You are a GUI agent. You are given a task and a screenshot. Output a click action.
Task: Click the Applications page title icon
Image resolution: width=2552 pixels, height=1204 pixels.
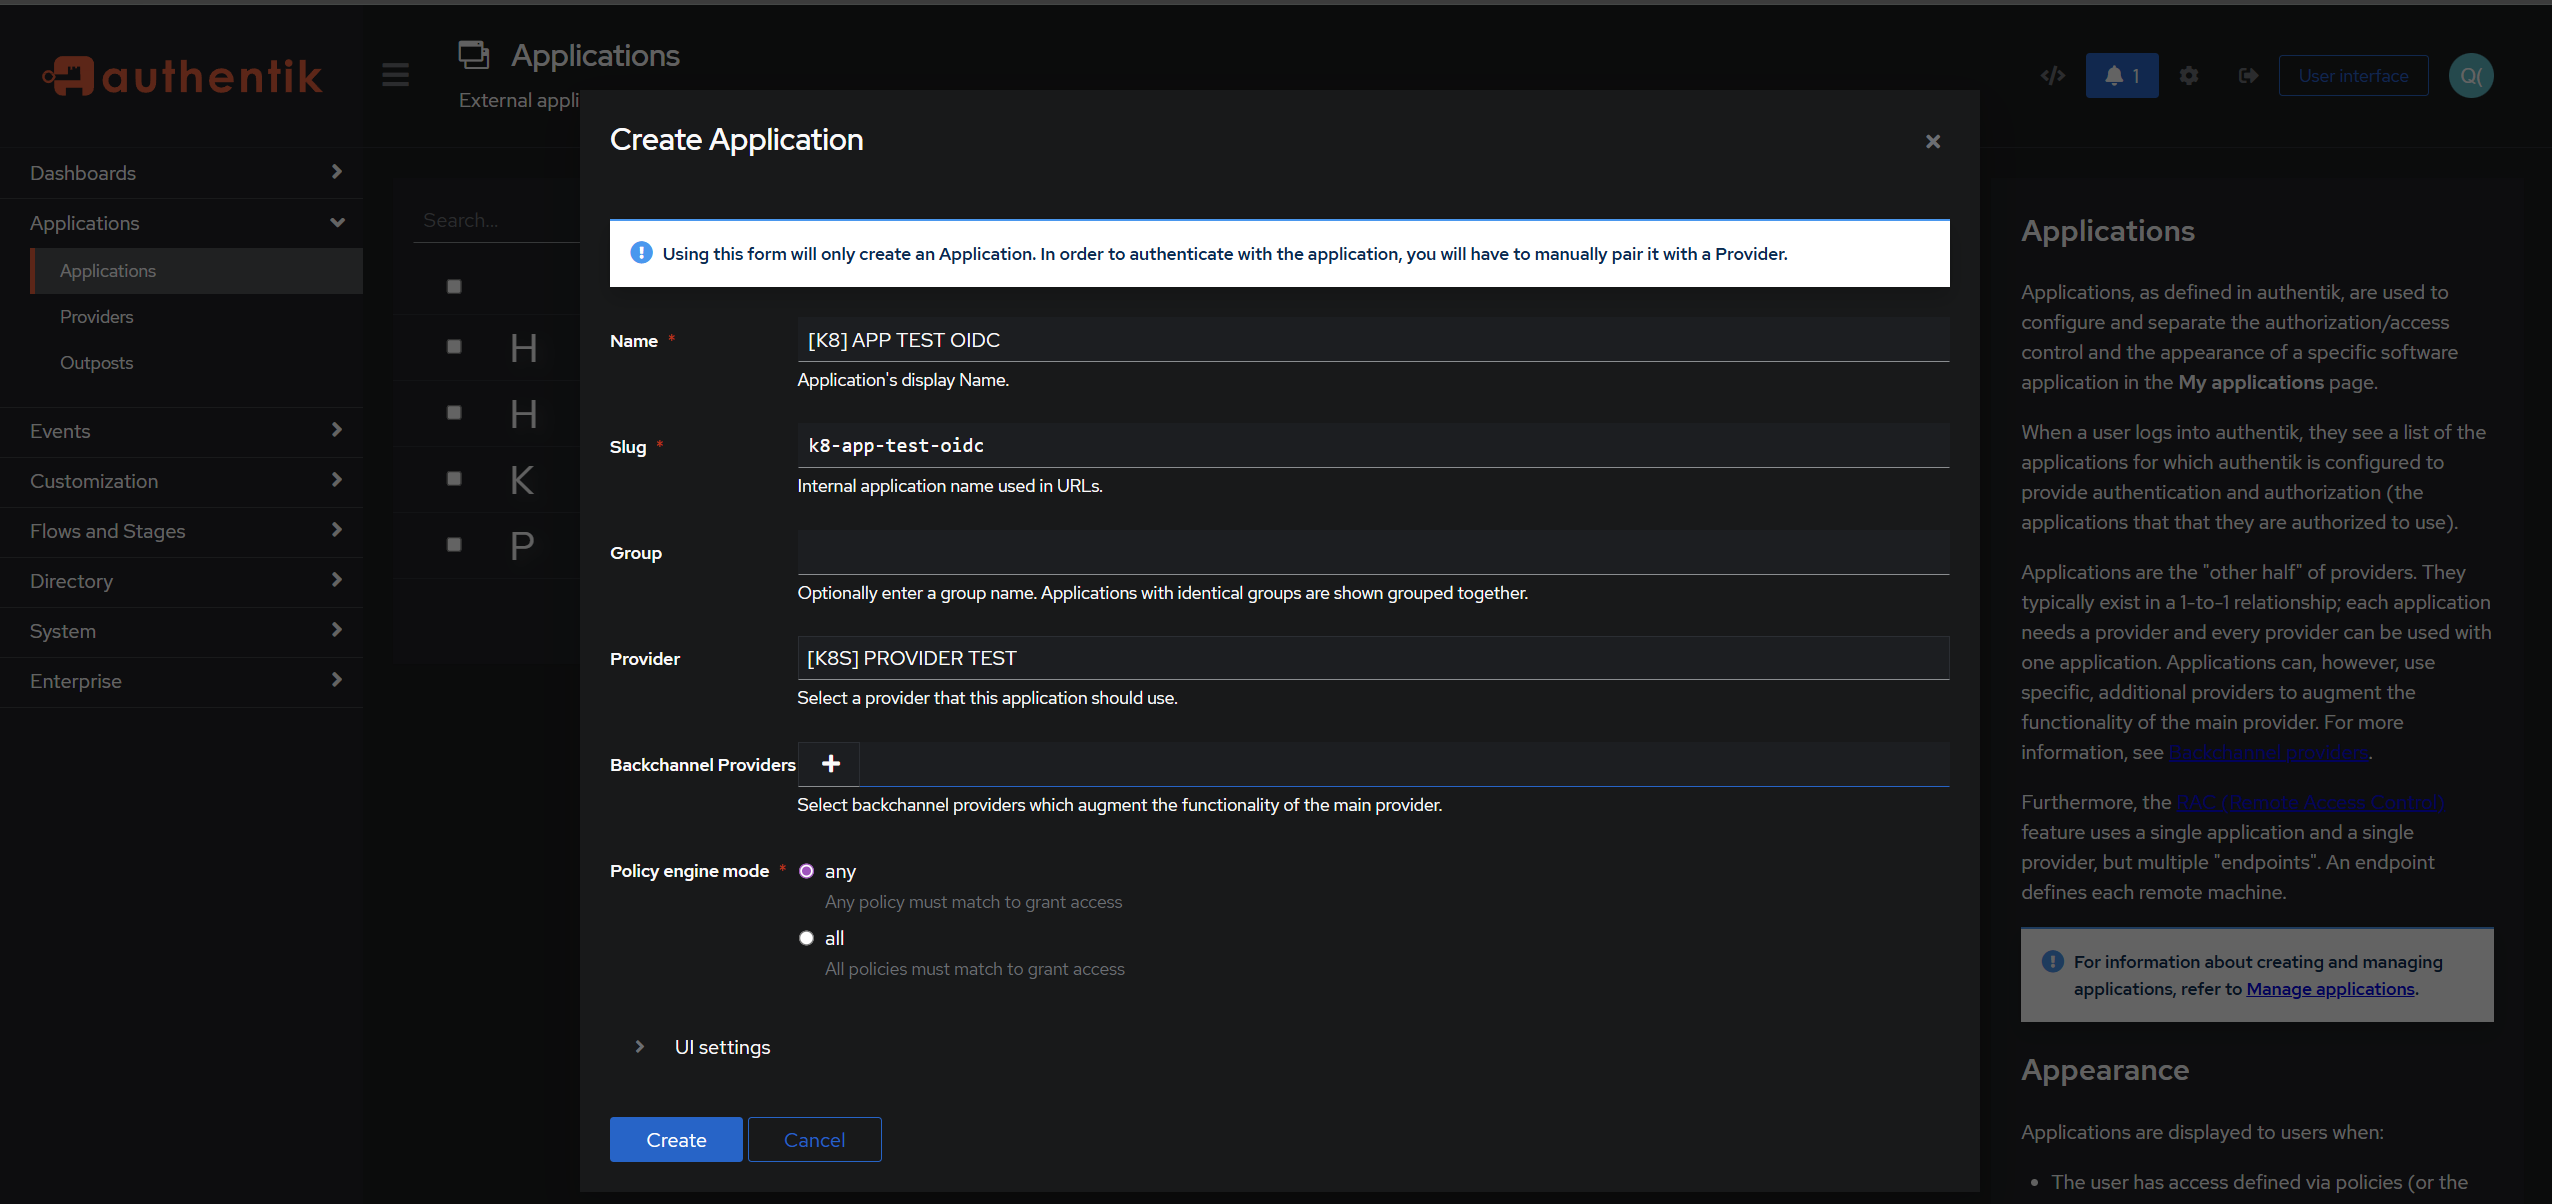(473, 55)
